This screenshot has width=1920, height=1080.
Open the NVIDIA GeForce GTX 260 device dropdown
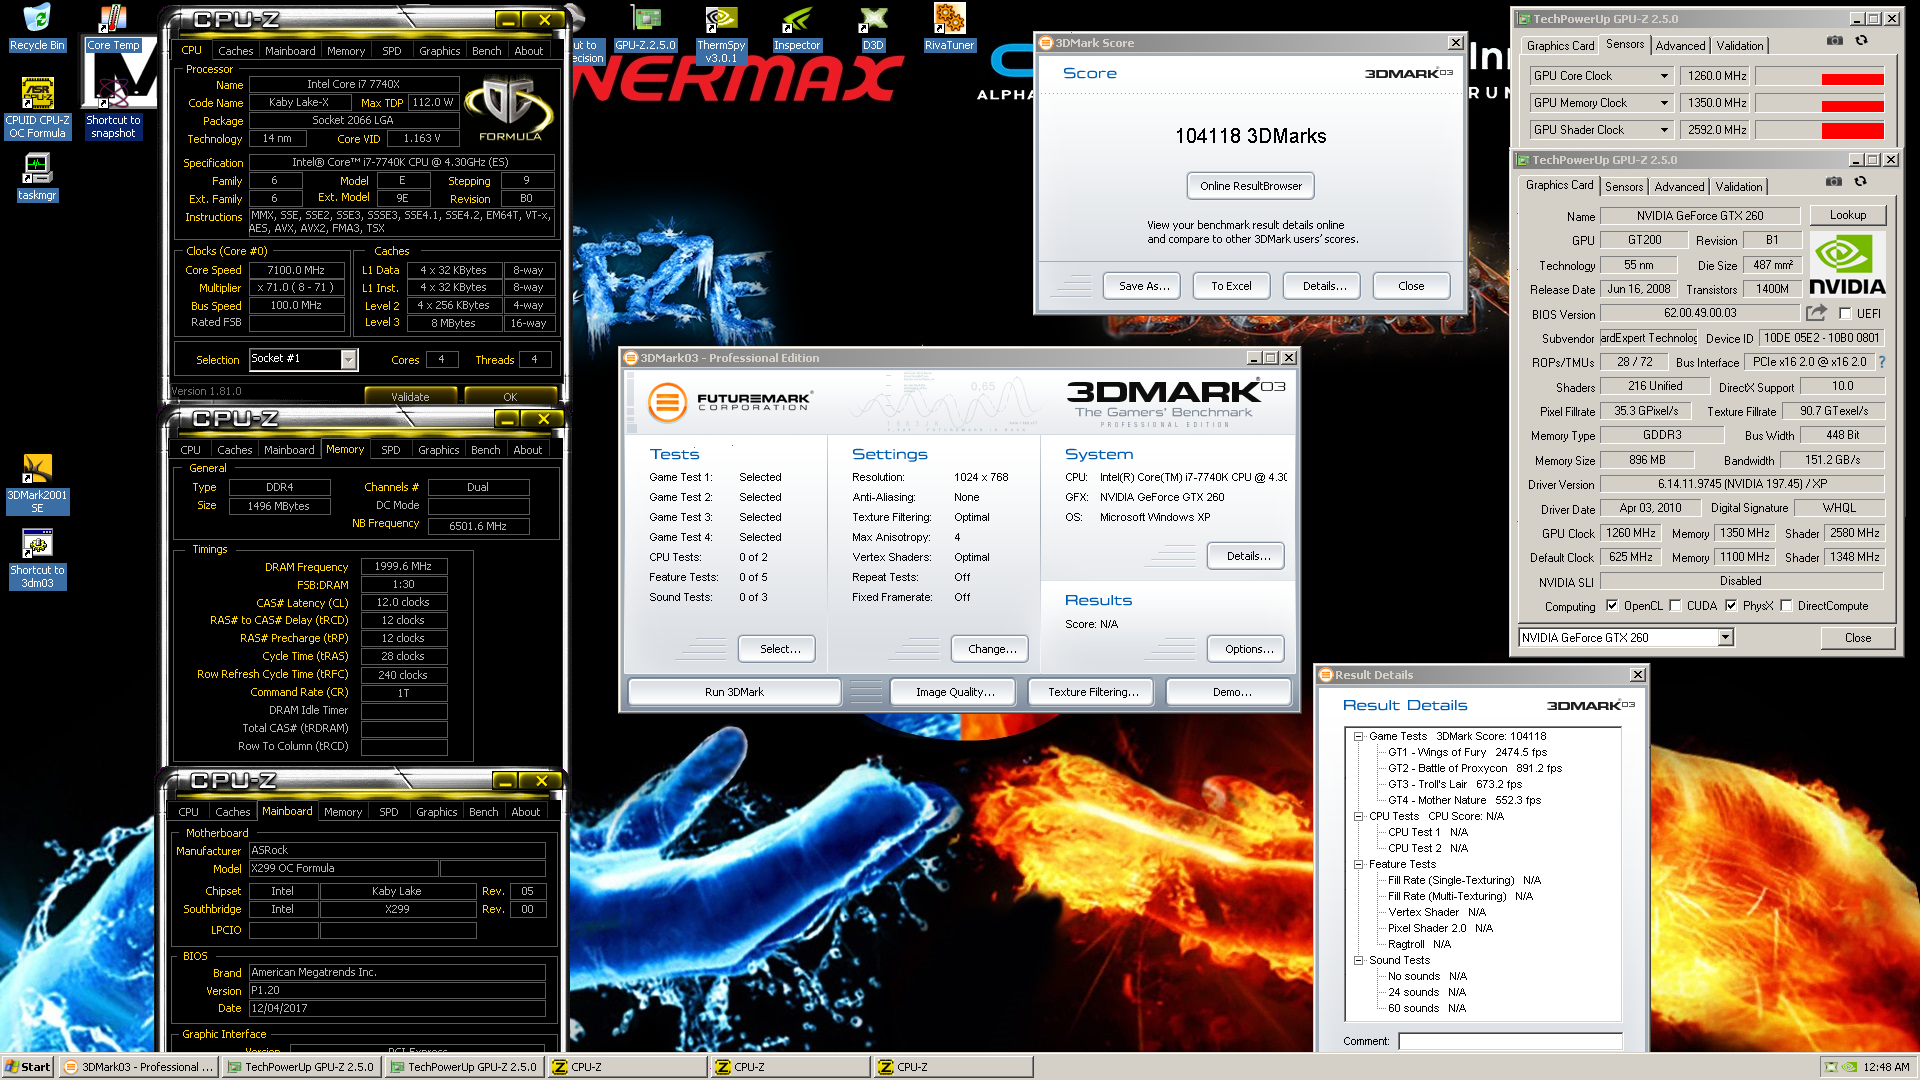click(1725, 638)
